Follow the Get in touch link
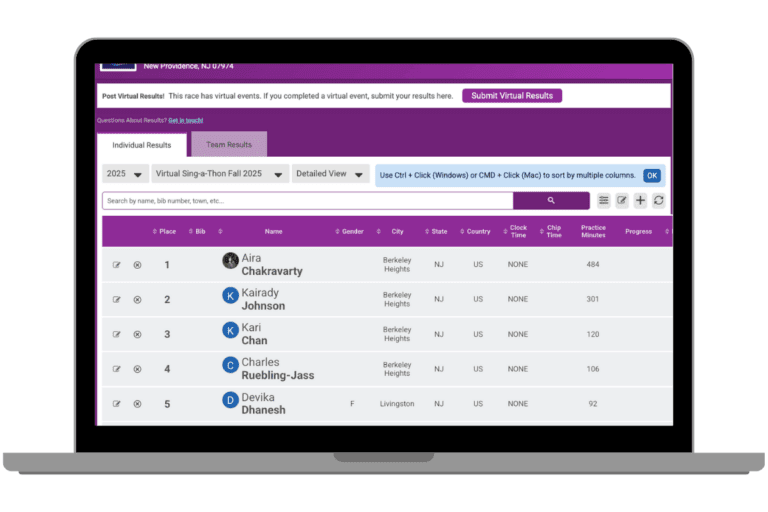Screen dimensions: 768x512 [187, 120]
